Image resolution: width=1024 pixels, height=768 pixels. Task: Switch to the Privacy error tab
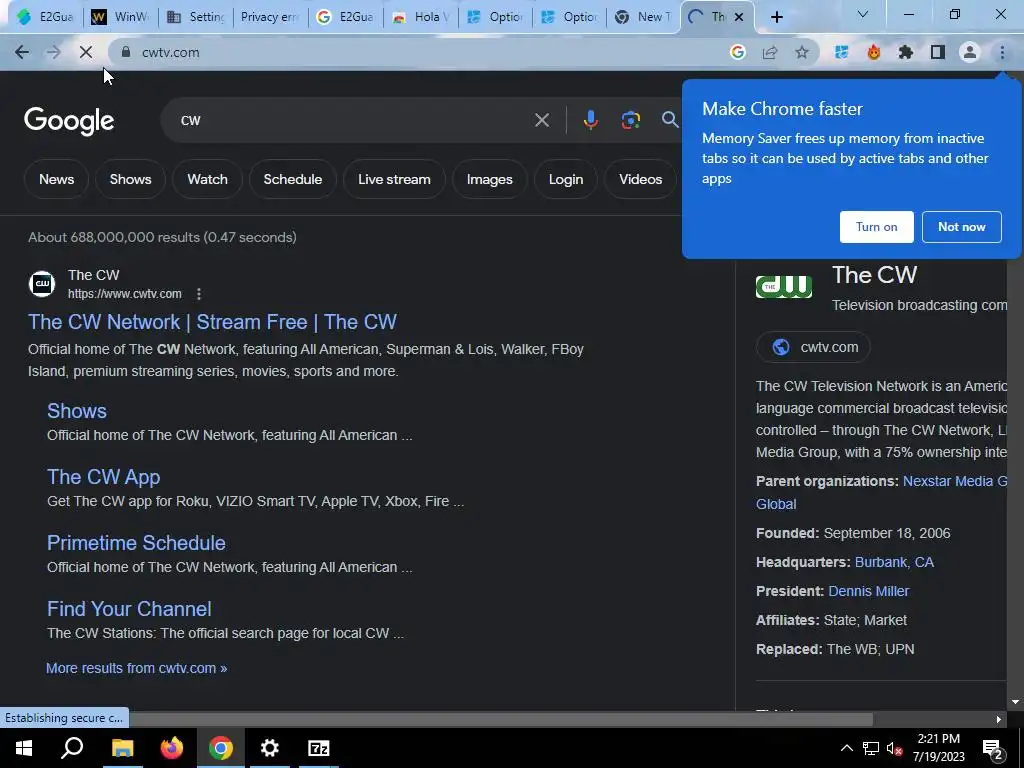click(x=270, y=17)
